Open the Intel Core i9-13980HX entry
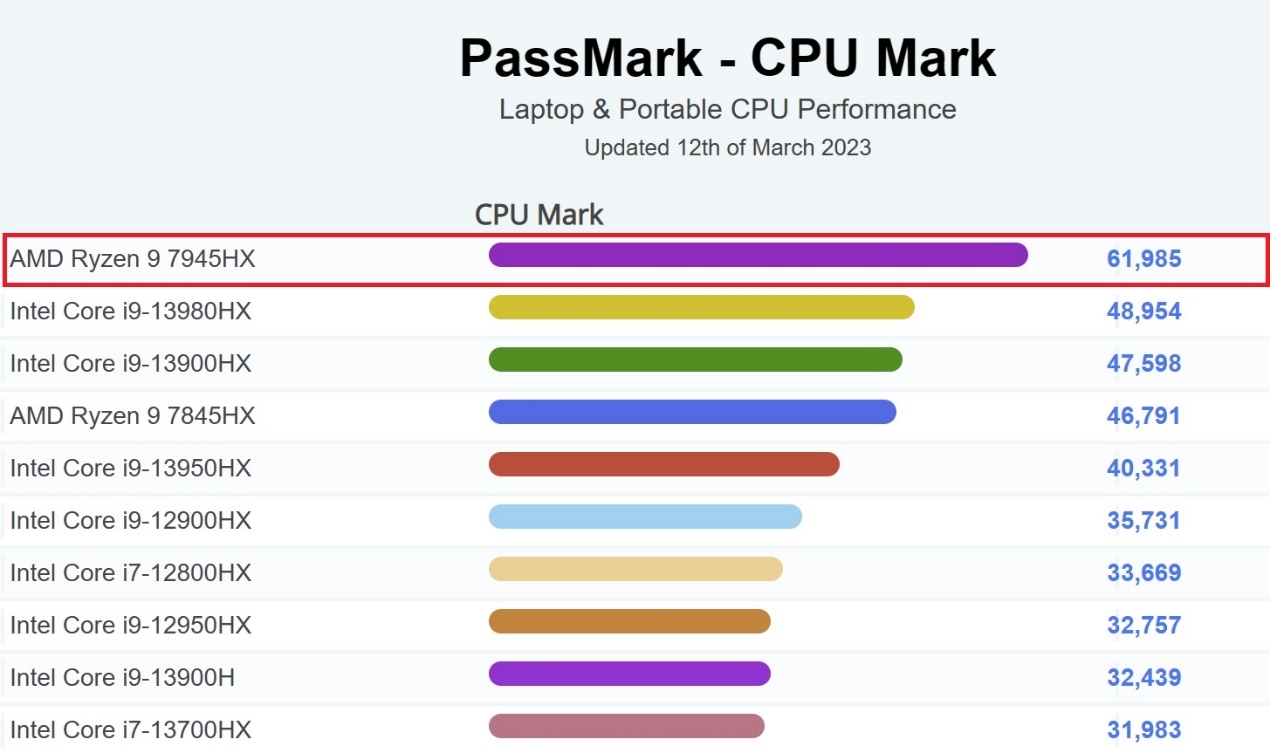The height and width of the screenshot is (753, 1270). [131, 311]
